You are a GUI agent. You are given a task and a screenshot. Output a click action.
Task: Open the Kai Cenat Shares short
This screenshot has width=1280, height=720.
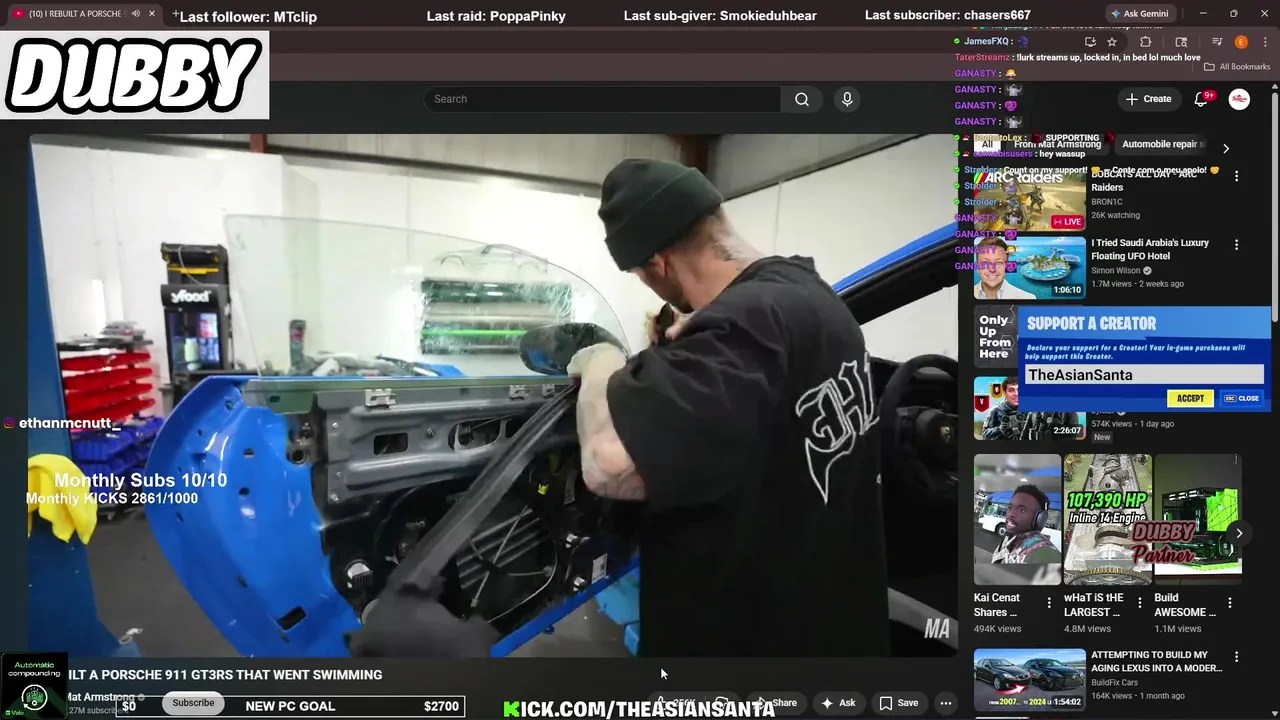click(x=1017, y=520)
